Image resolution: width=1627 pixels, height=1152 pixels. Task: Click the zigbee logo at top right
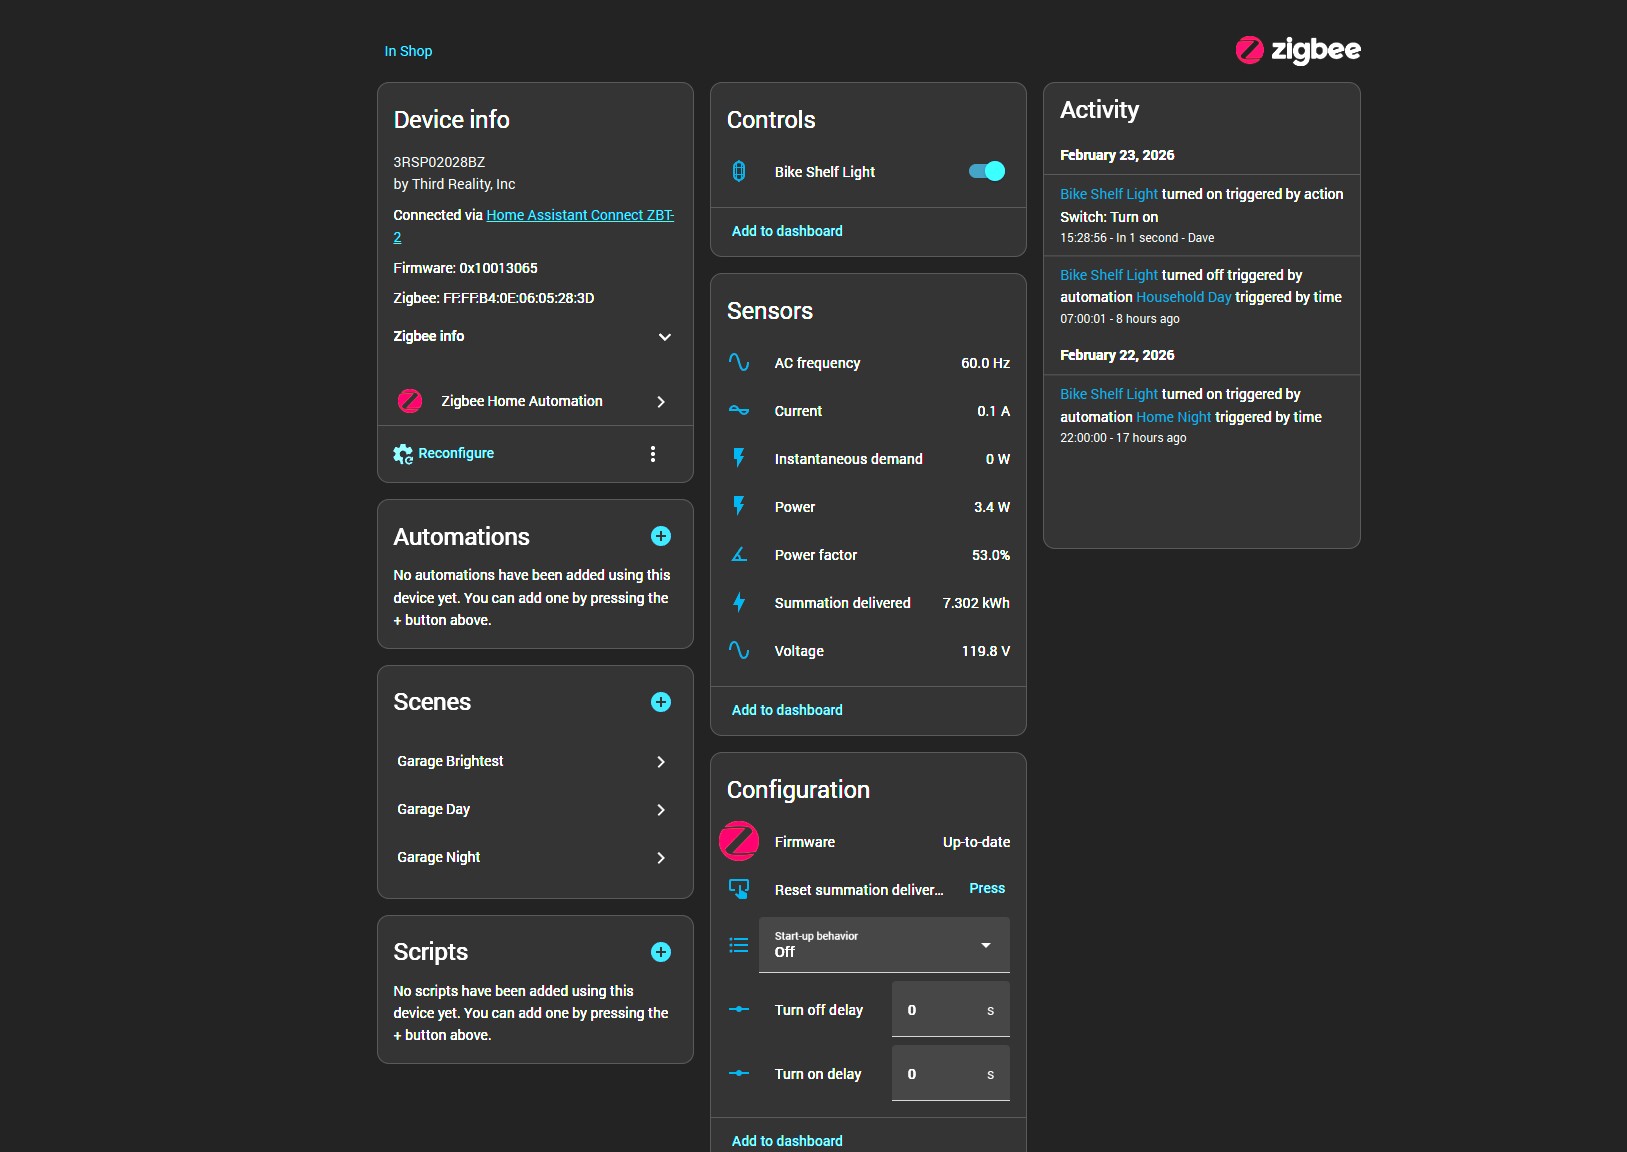[1298, 50]
